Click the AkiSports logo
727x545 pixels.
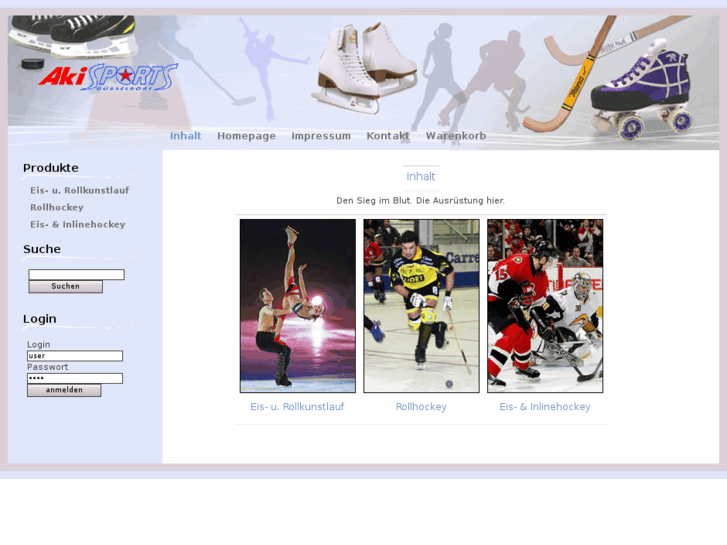[108, 77]
